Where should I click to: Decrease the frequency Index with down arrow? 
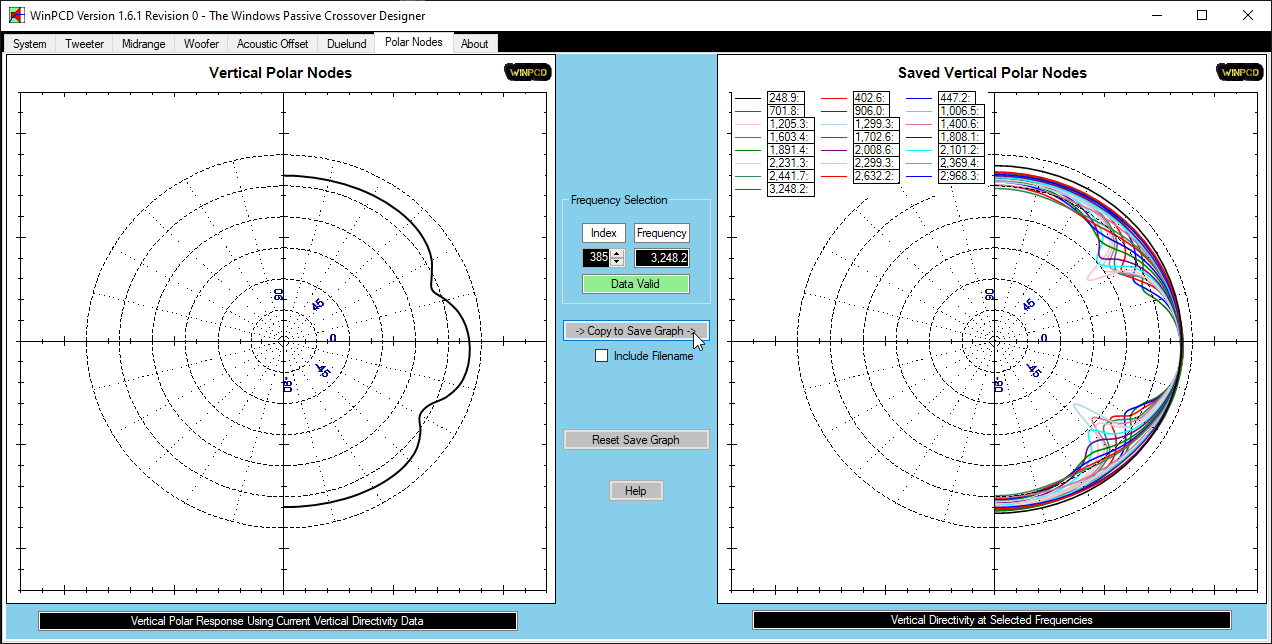(617, 262)
